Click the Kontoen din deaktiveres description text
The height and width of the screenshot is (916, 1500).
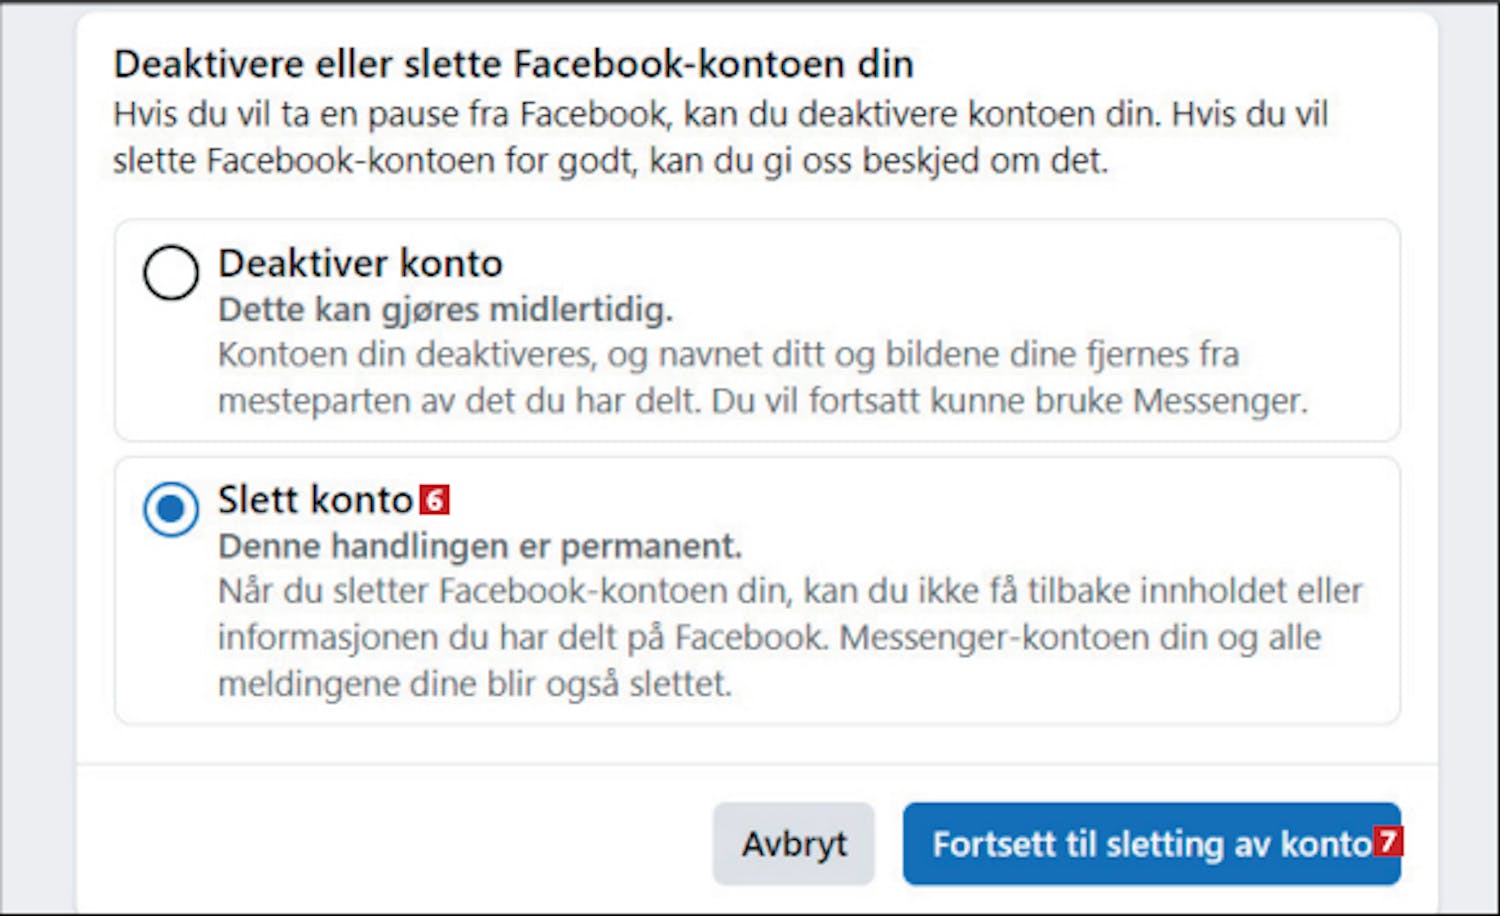(763, 378)
